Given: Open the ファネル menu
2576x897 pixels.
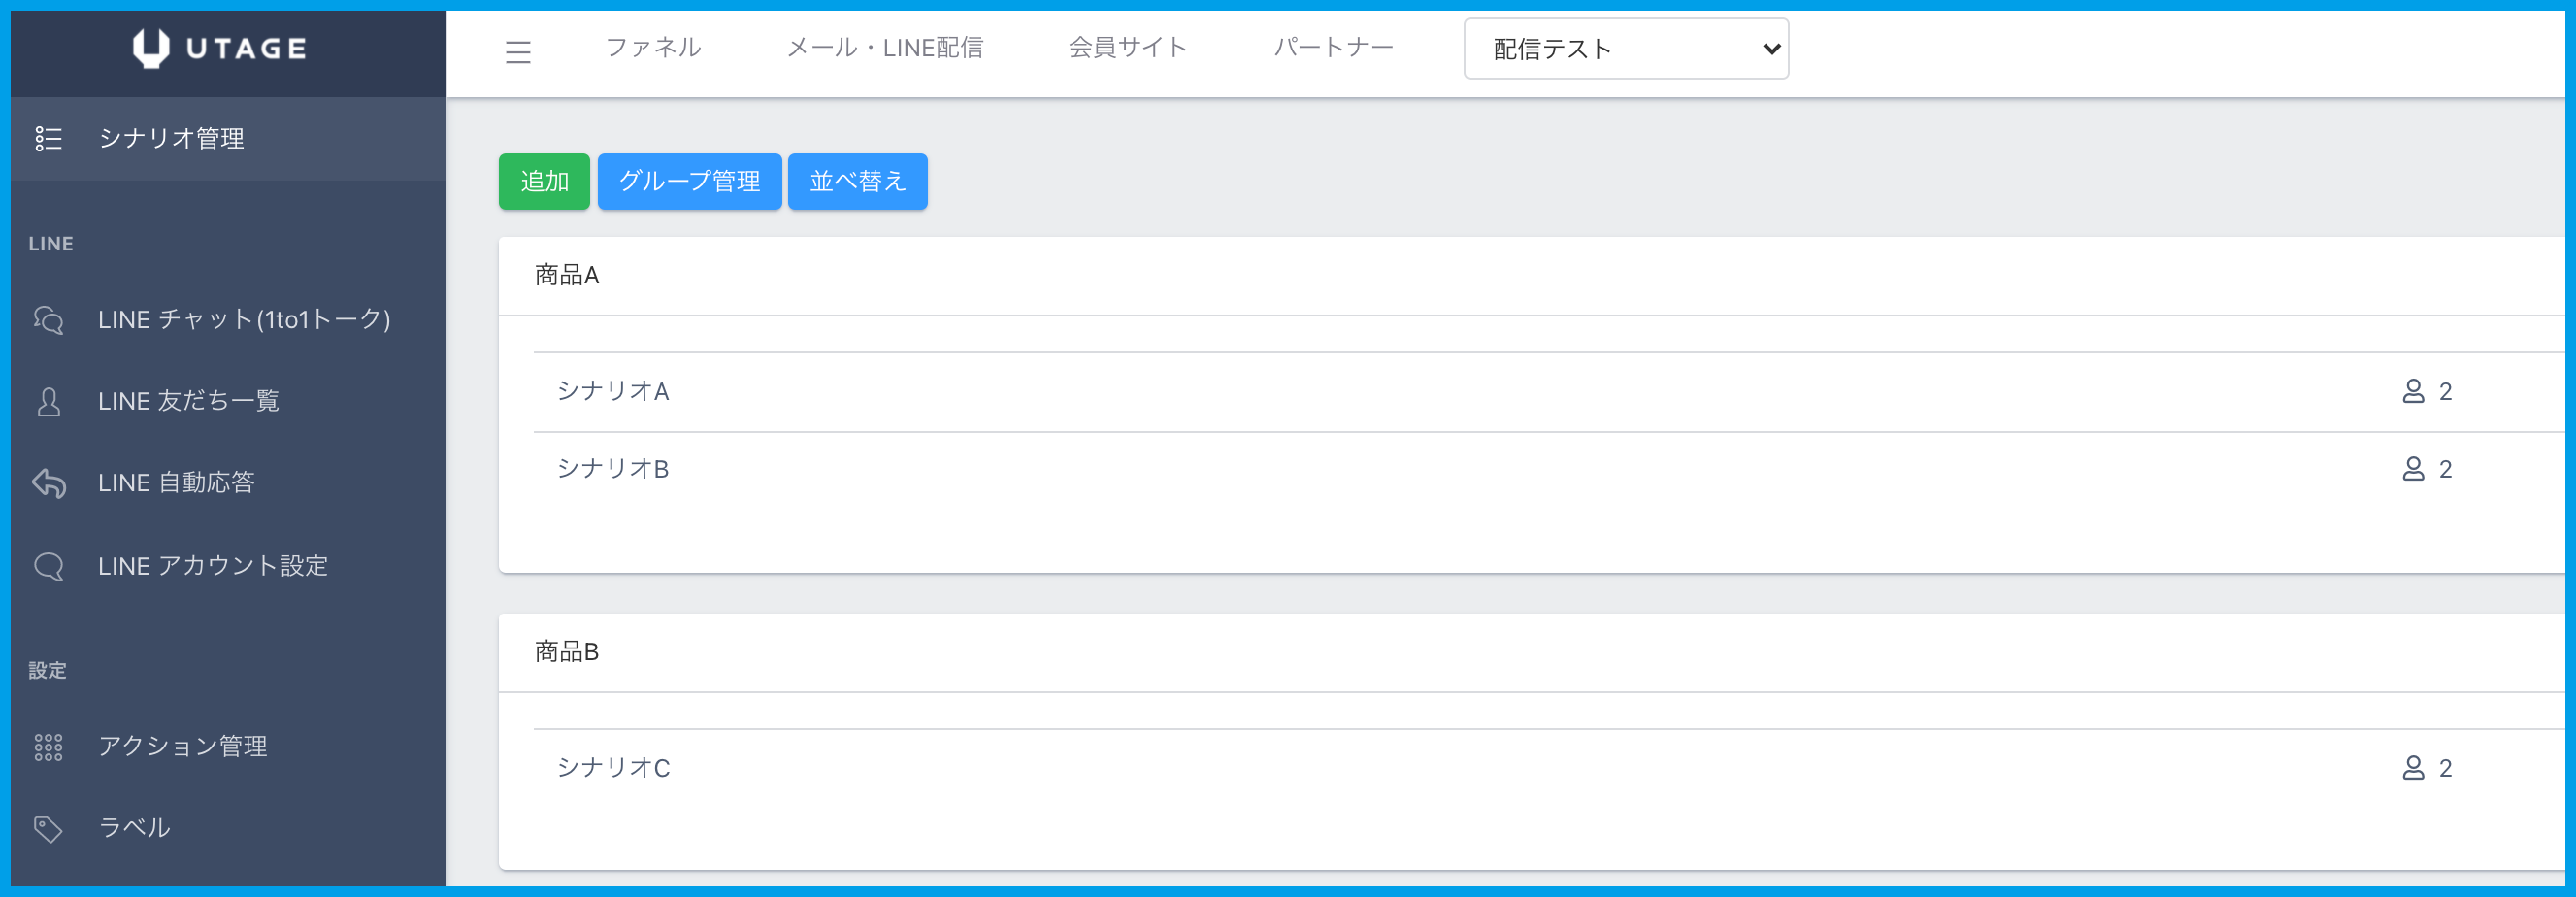Looking at the screenshot, I should 653,48.
